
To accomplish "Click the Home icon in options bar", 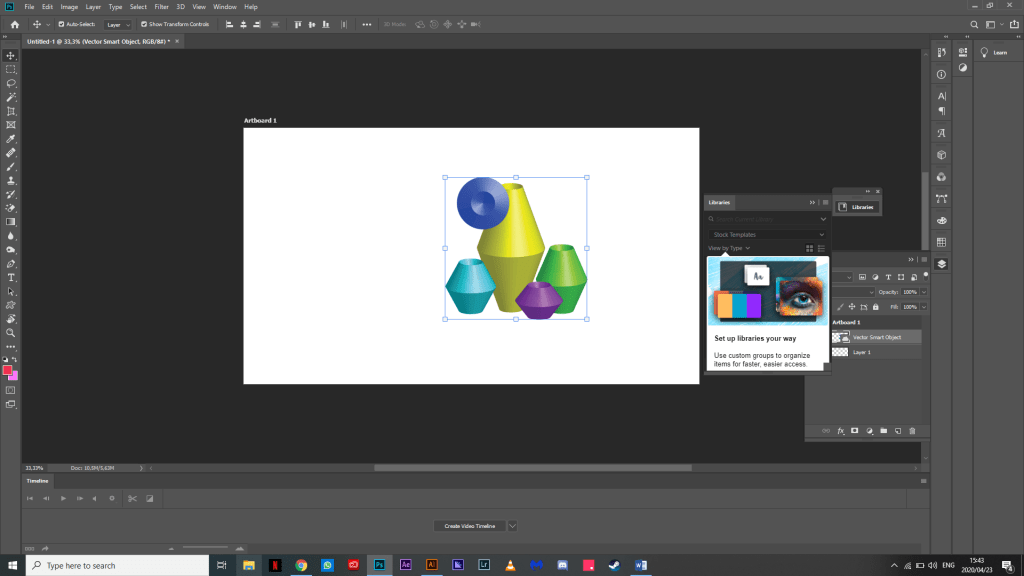I will coord(14,24).
